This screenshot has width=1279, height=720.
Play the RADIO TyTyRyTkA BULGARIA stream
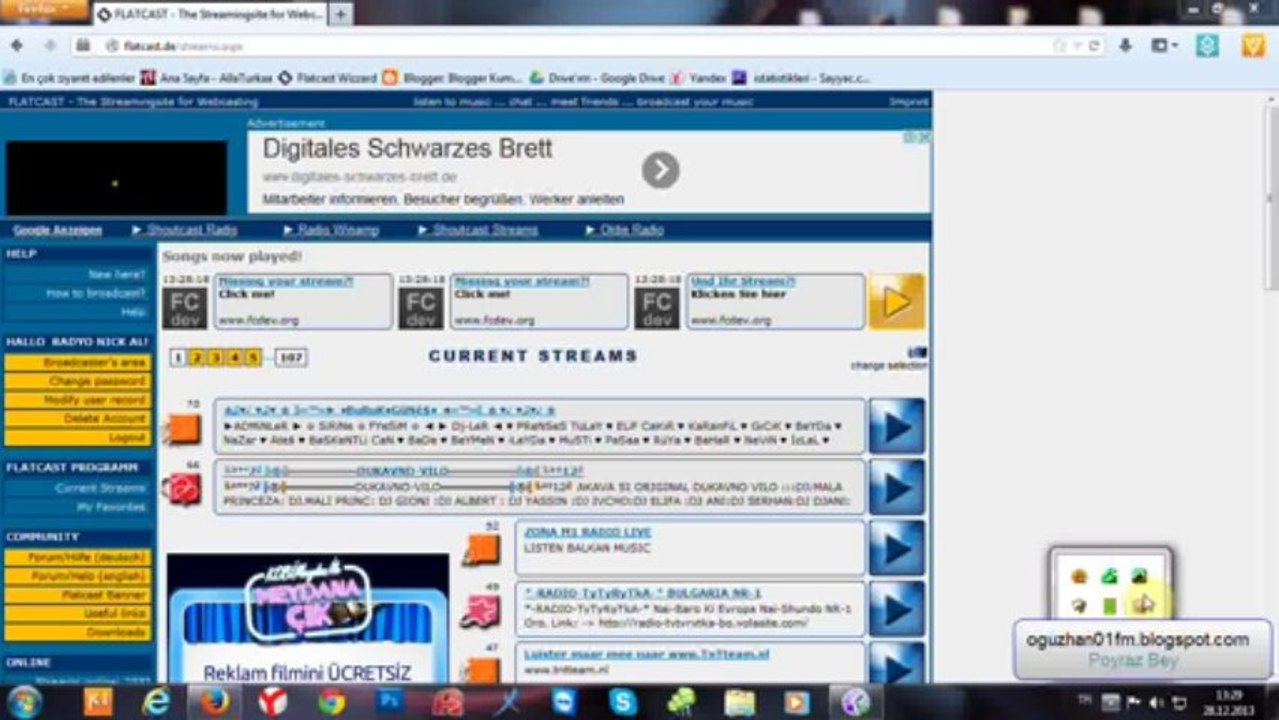pyautogui.click(x=896, y=609)
